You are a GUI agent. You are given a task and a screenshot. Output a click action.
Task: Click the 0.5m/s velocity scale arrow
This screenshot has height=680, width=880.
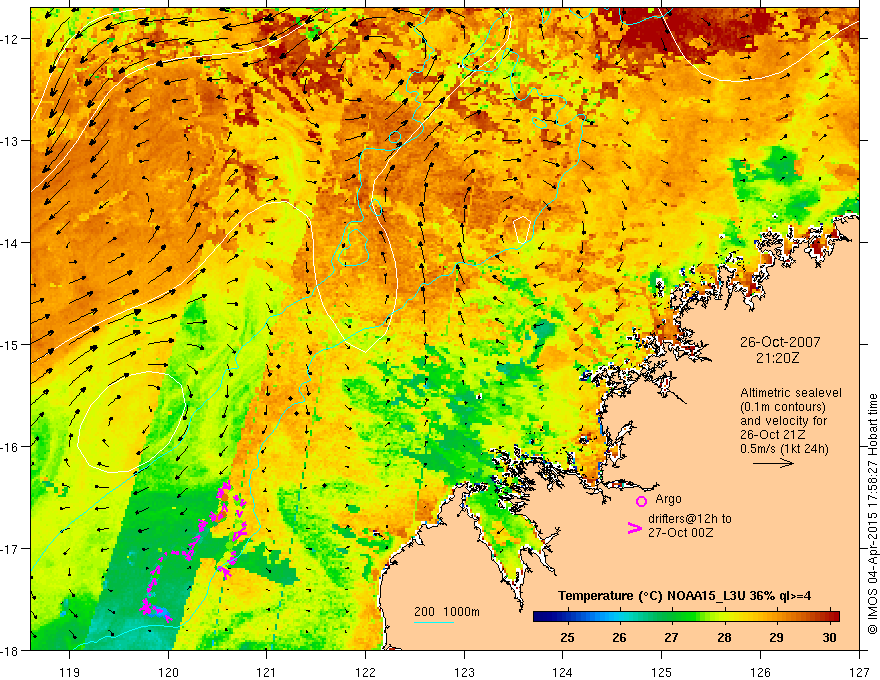[x=773, y=463]
